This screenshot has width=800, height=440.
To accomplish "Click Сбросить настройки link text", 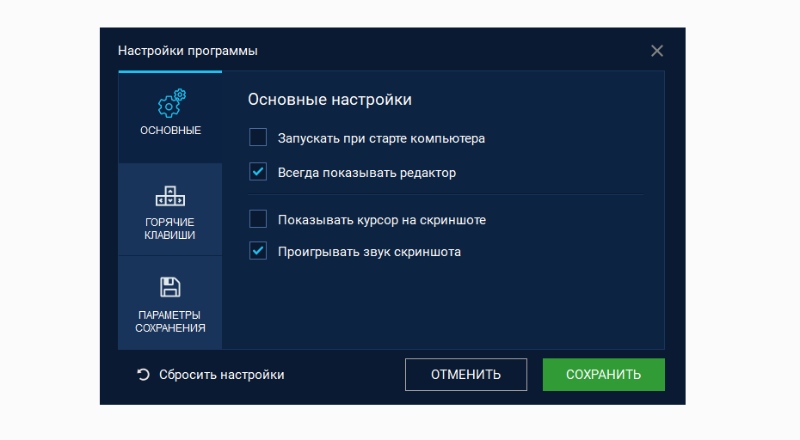I will (x=221, y=375).
